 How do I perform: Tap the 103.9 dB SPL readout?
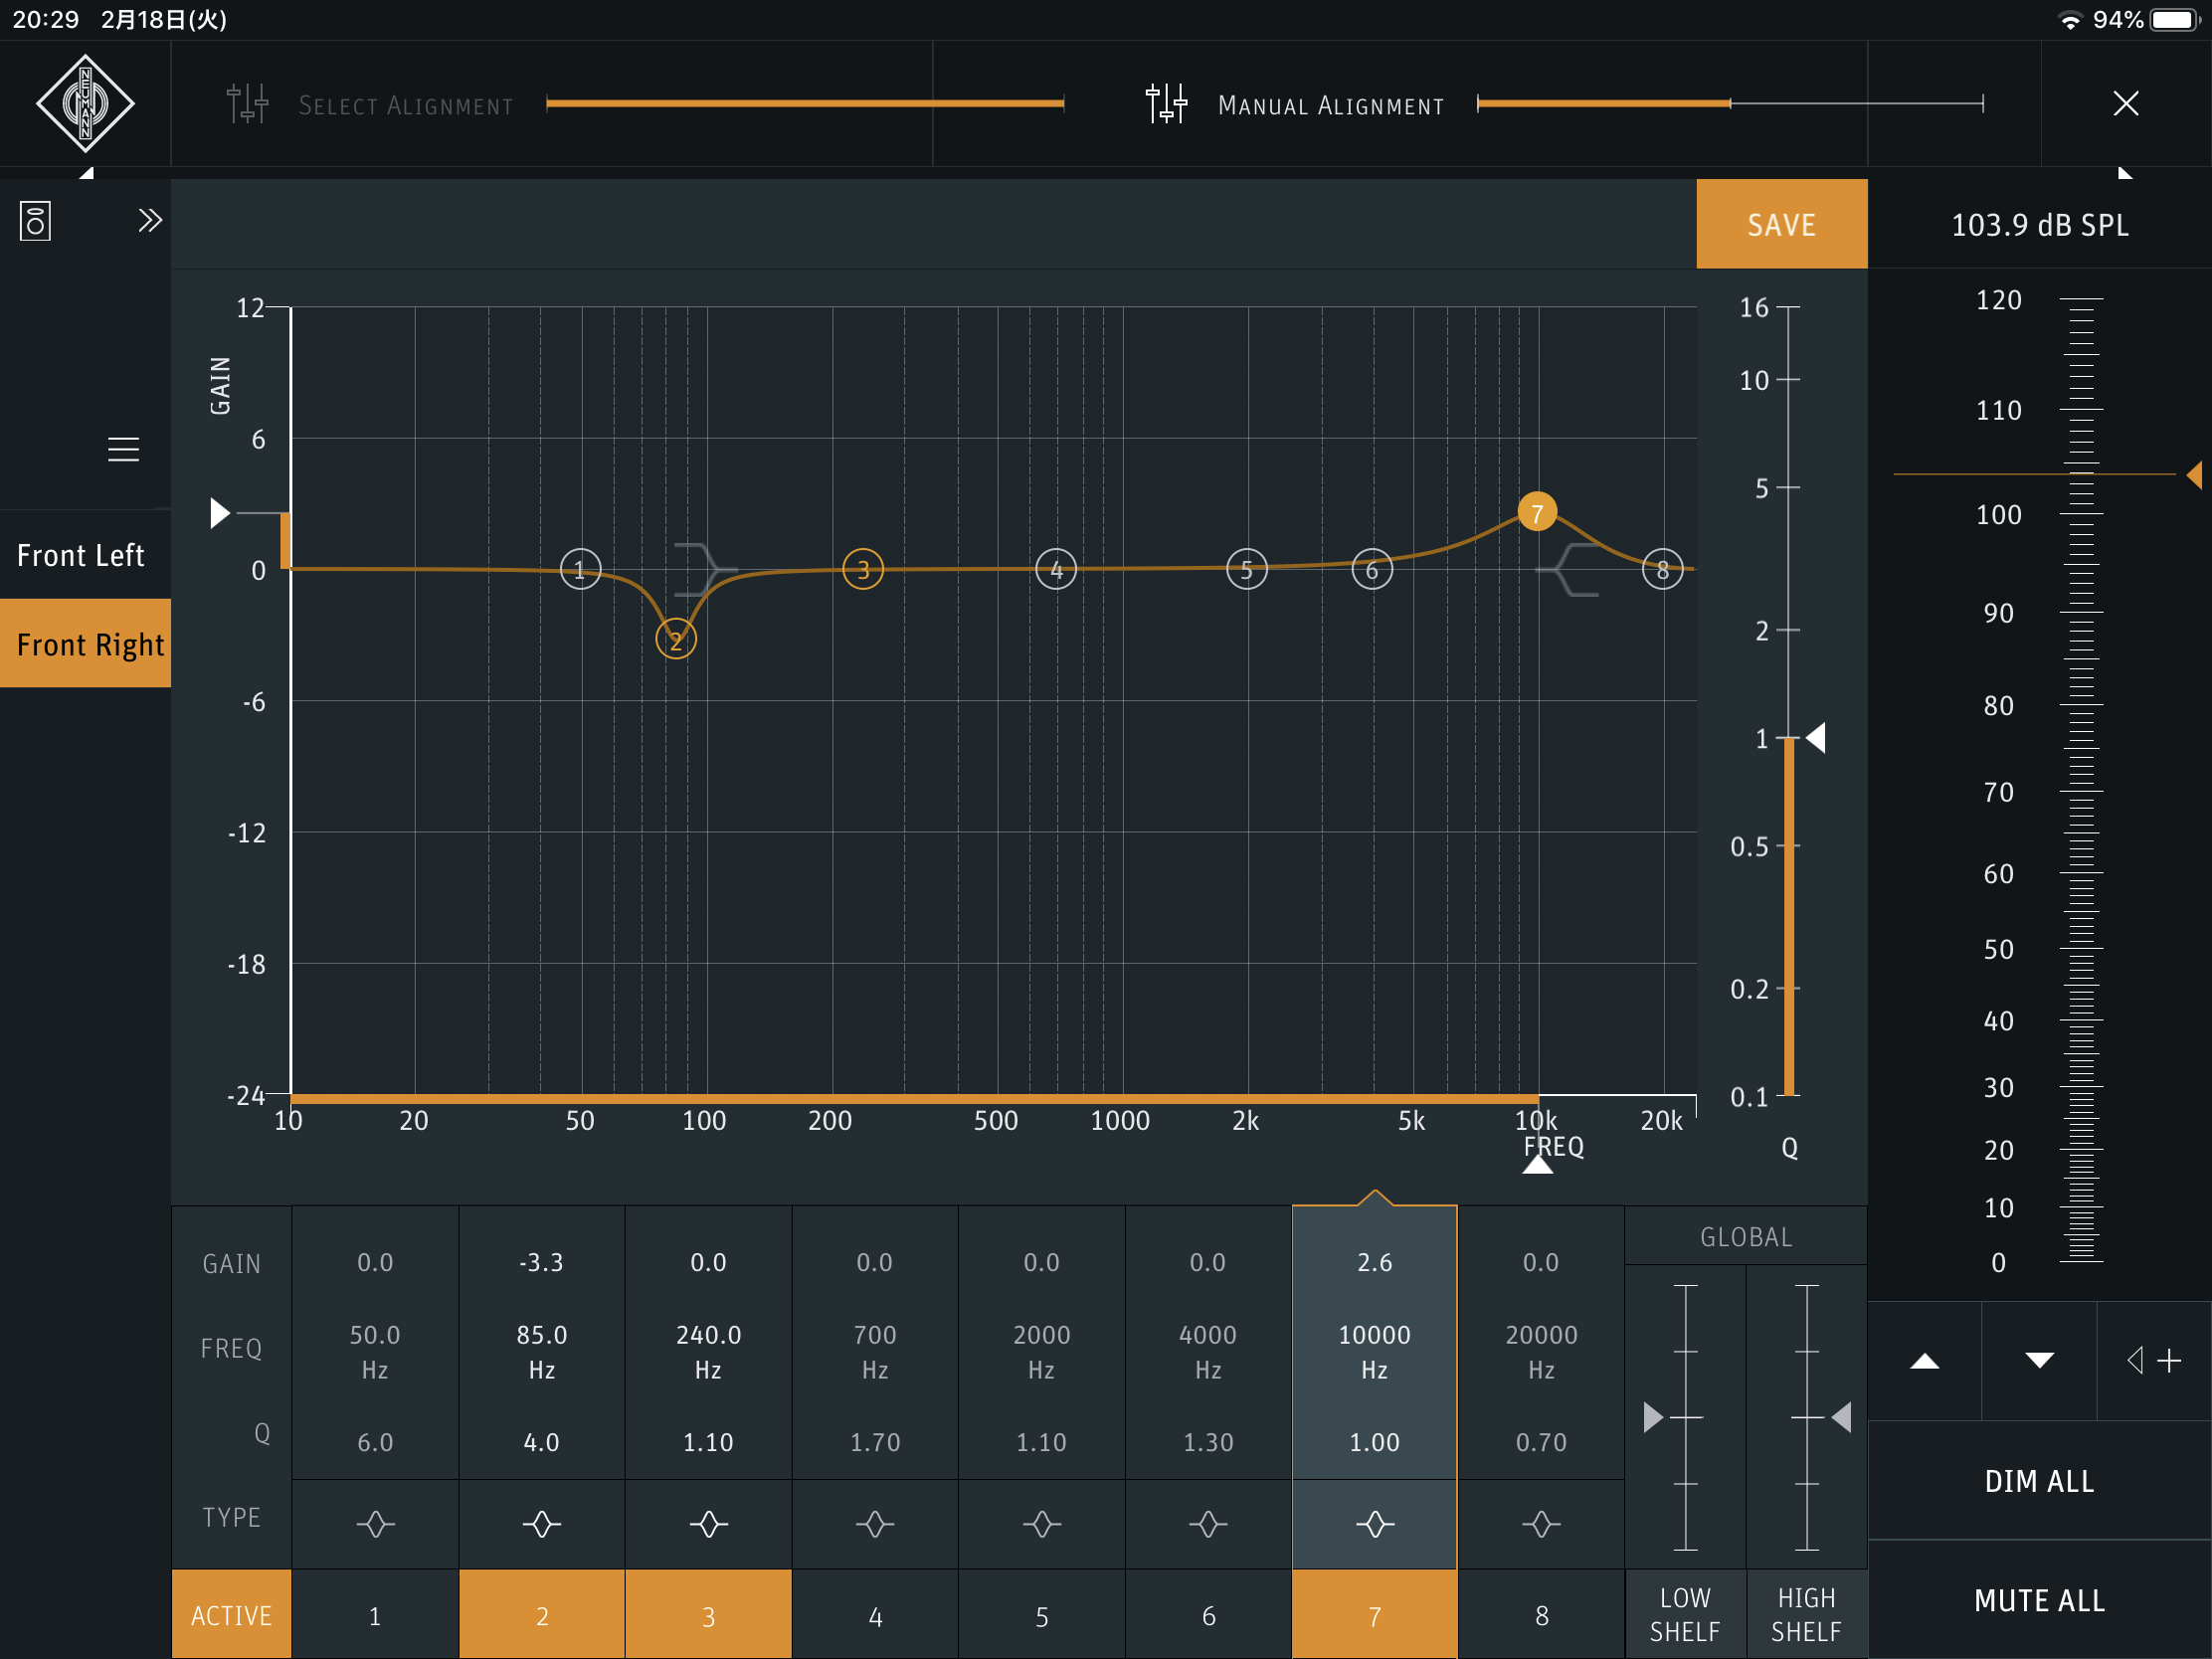coord(2039,225)
